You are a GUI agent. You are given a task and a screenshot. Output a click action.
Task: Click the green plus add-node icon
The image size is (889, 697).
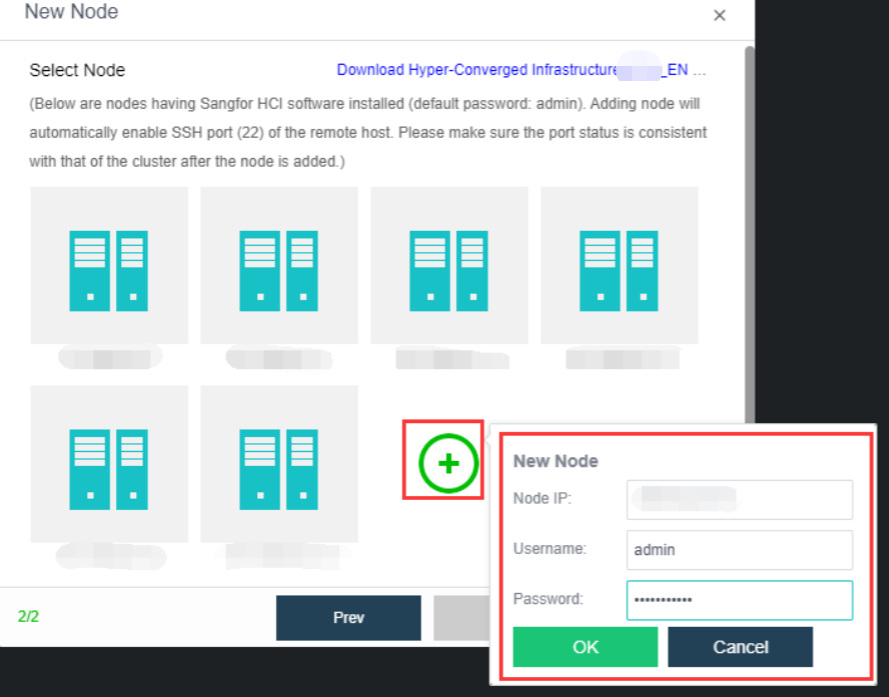pyautogui.click(x=448, y=463)
